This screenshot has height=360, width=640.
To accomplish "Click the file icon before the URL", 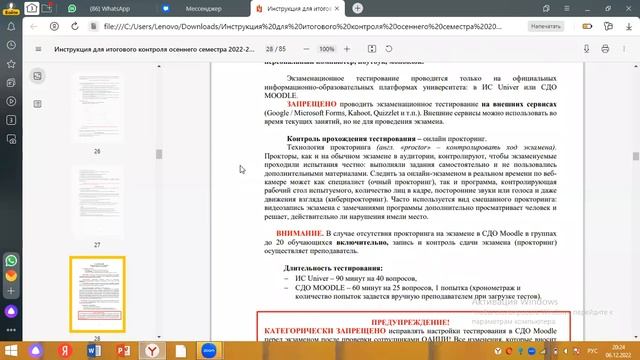I will pyautogui.click(x=93, y=27).
